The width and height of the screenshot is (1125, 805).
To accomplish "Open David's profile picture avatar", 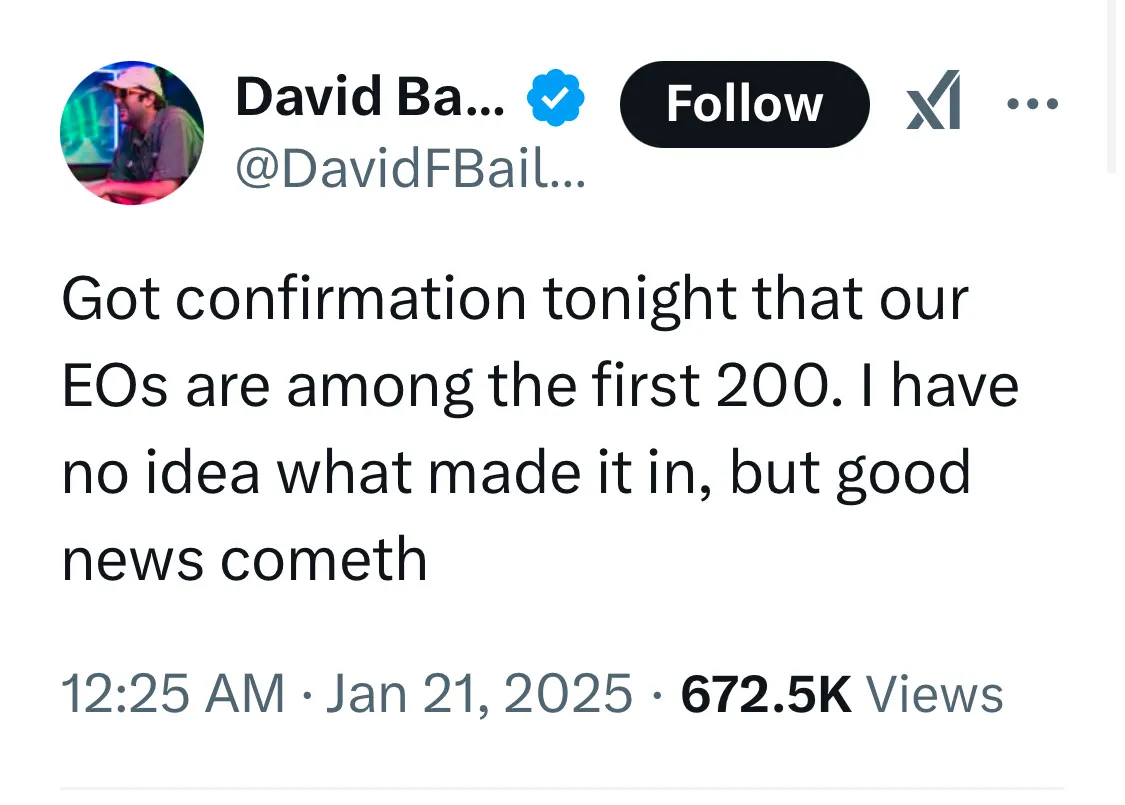I will (x=132, y=133).
